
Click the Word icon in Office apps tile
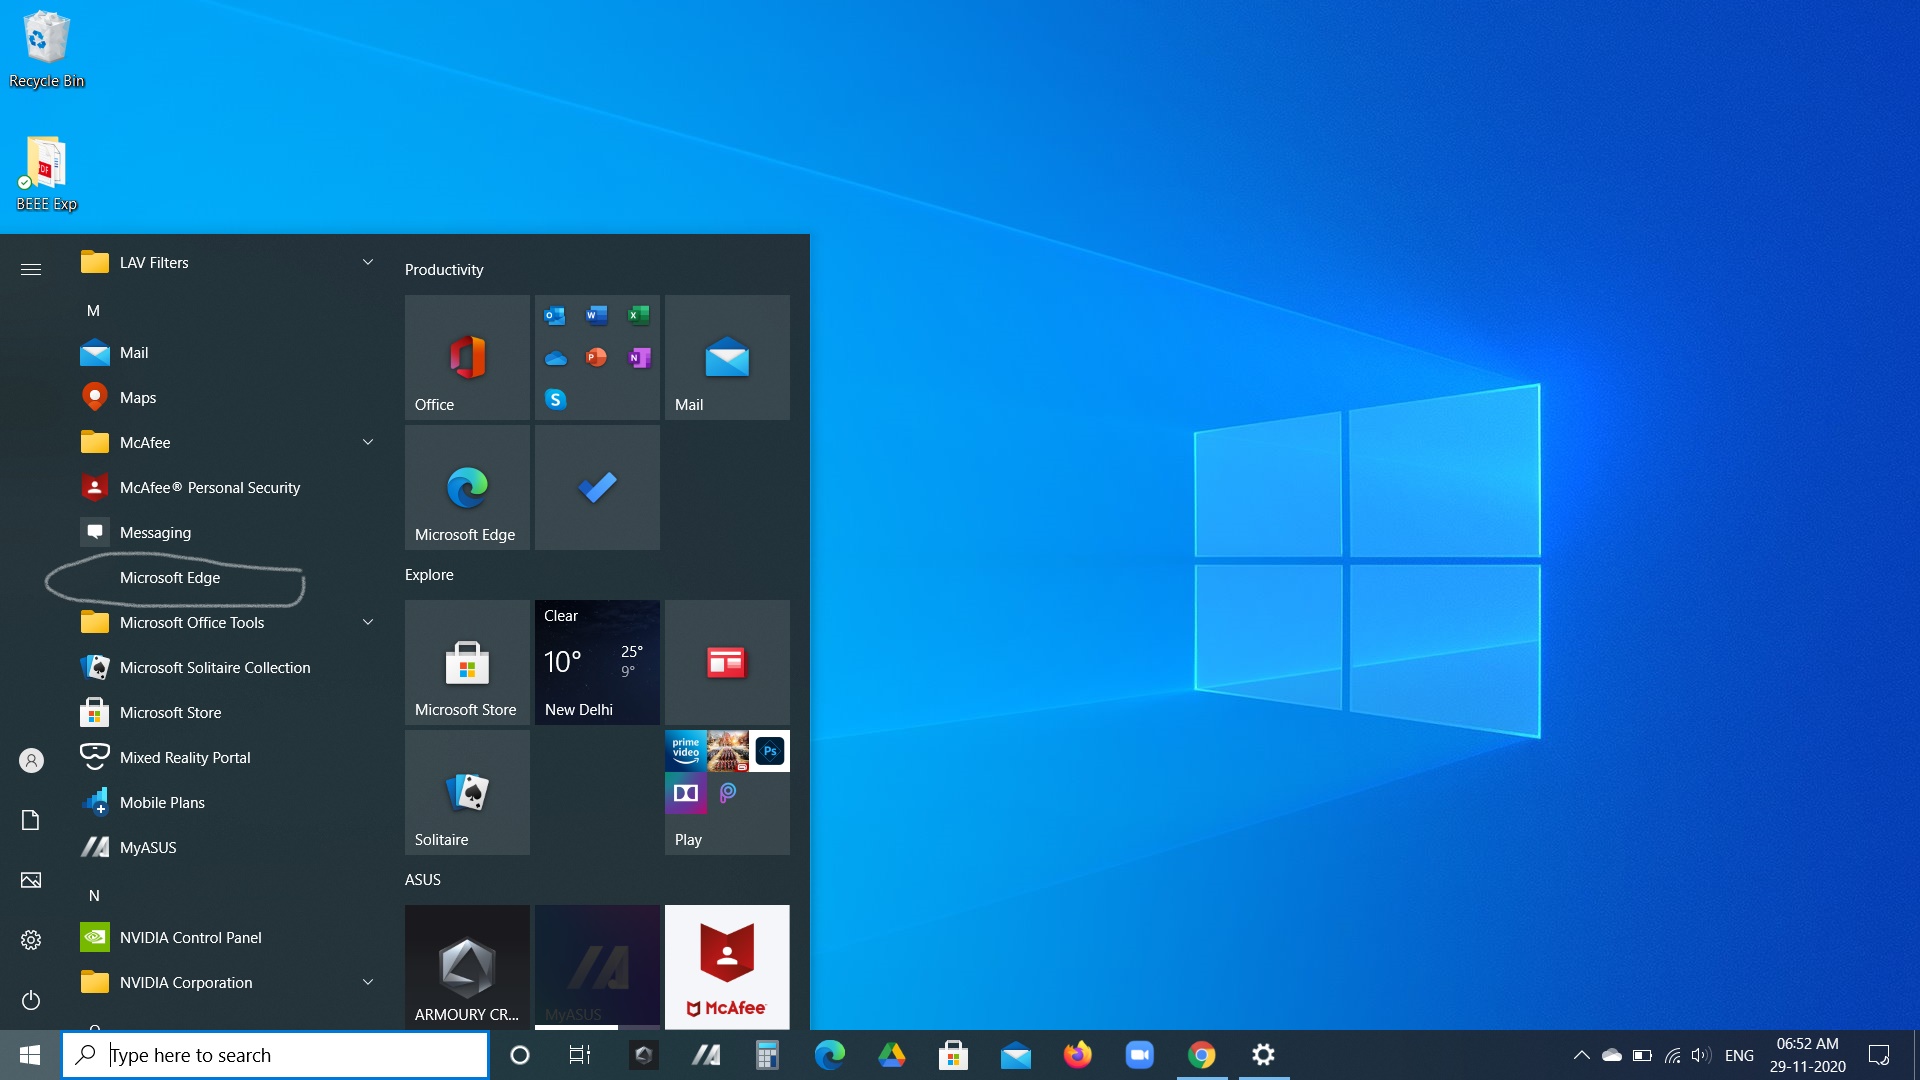pyautogui.click(x=597, y=315)
